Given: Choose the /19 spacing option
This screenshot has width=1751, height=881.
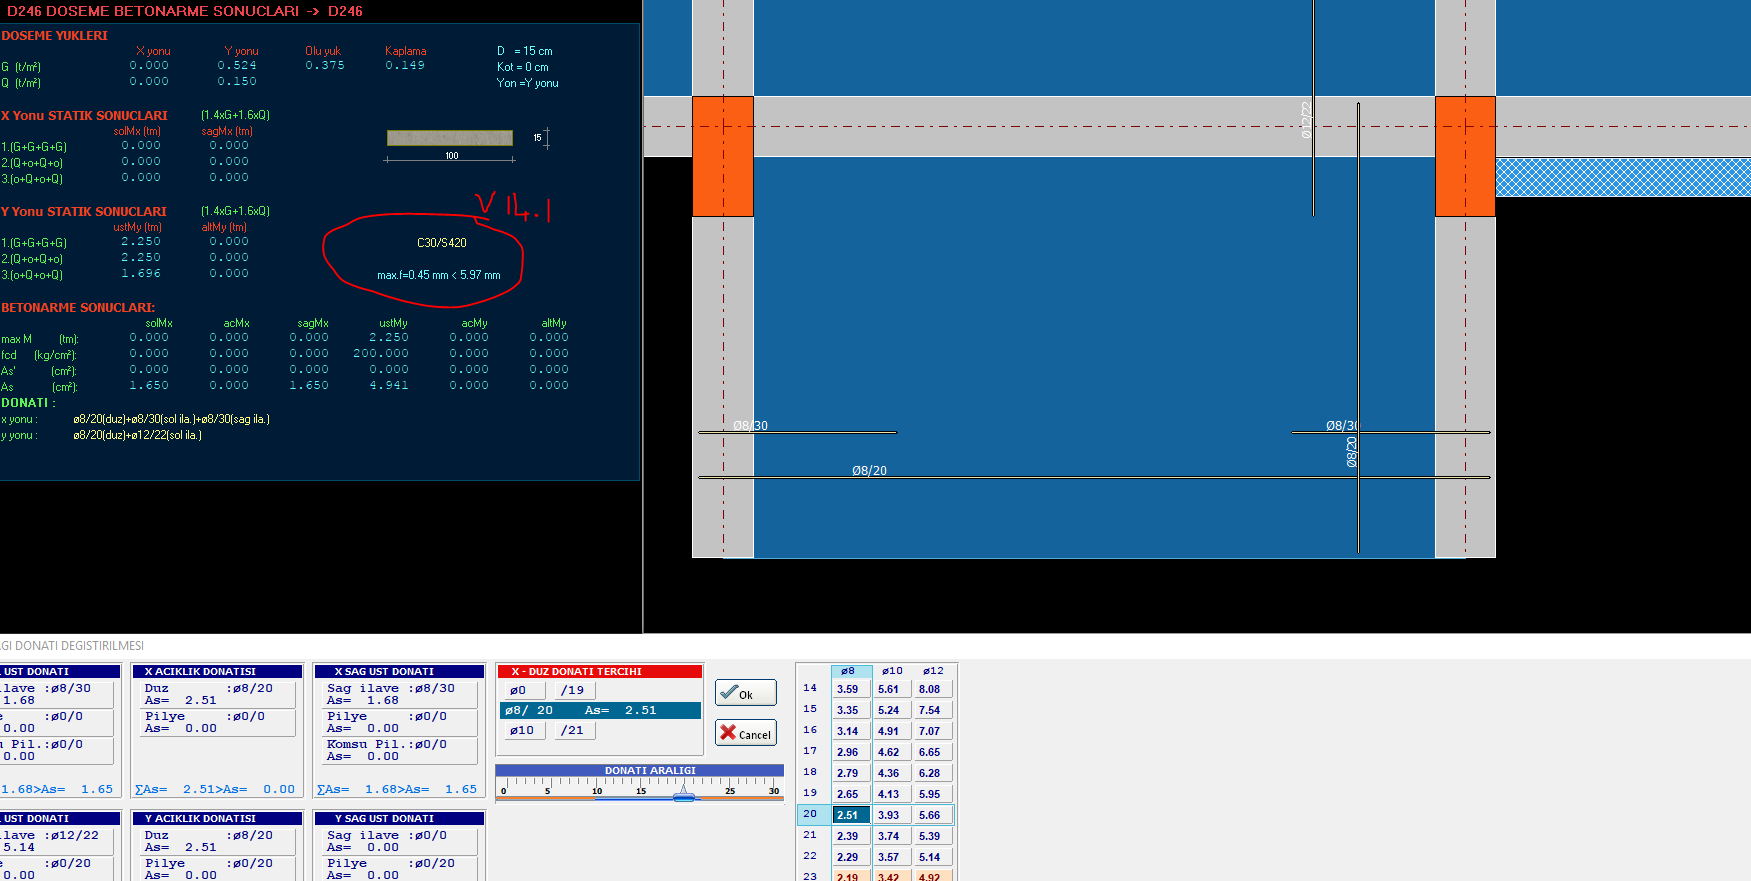Looking at the screenshot, I should [x=573, y=690].
